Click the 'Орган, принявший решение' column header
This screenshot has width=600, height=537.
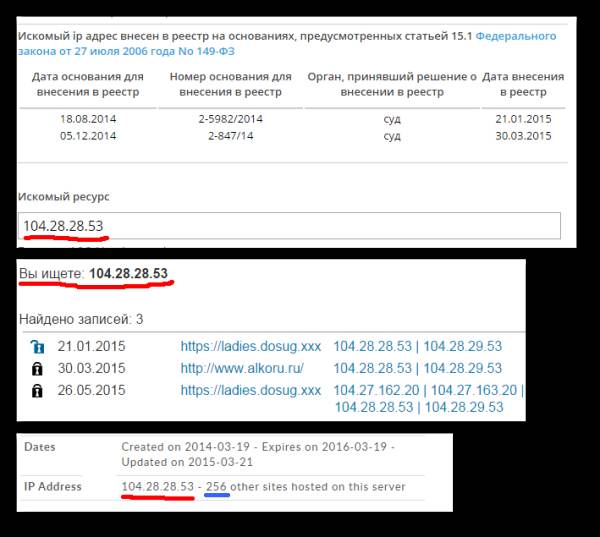(x=392, y=85)
